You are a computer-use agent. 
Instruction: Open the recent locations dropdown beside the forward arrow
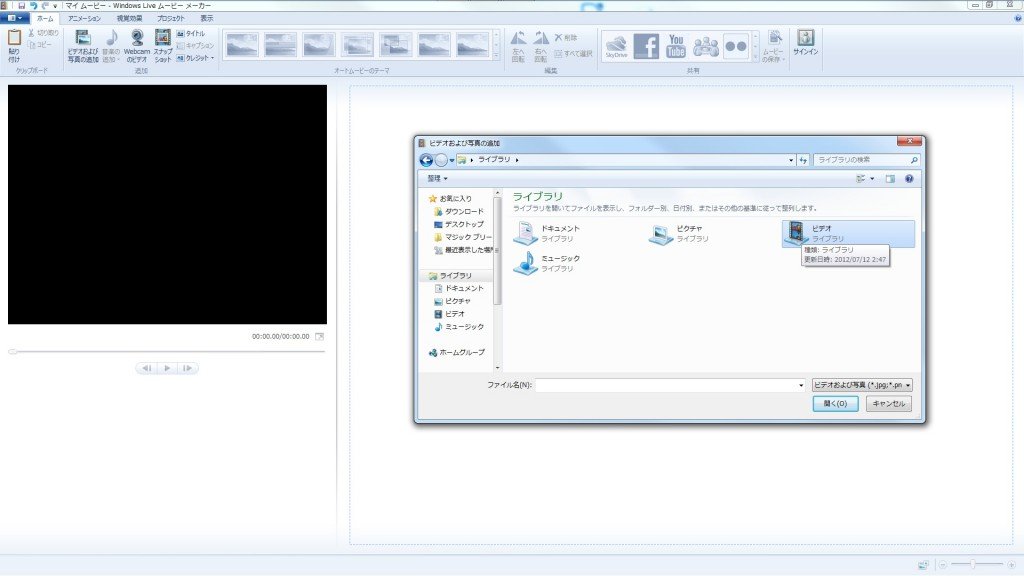tap(452, 160)
